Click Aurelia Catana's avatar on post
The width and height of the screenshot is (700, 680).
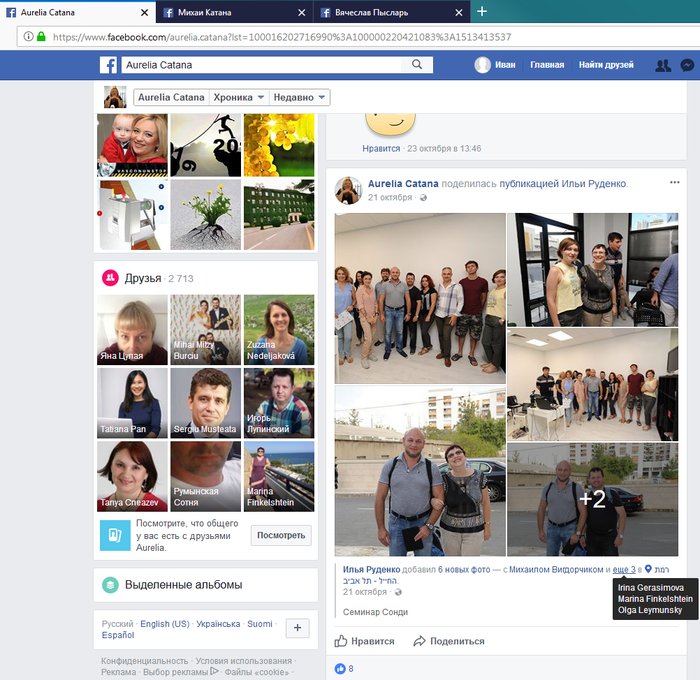click(x=348, y=190)
